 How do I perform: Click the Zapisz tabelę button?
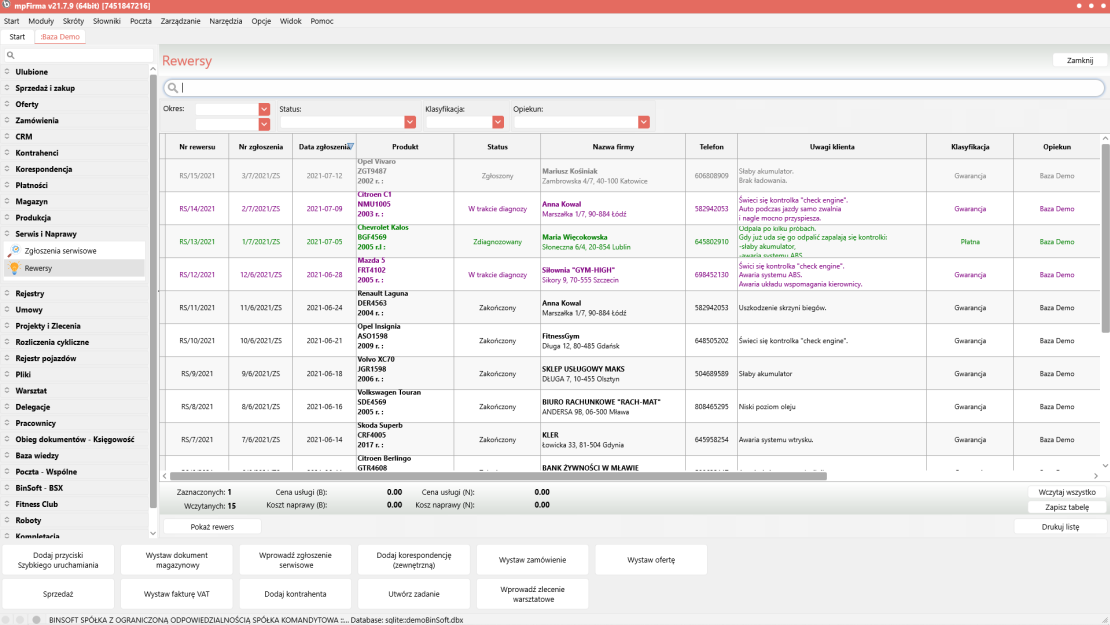pos(1067,507)
